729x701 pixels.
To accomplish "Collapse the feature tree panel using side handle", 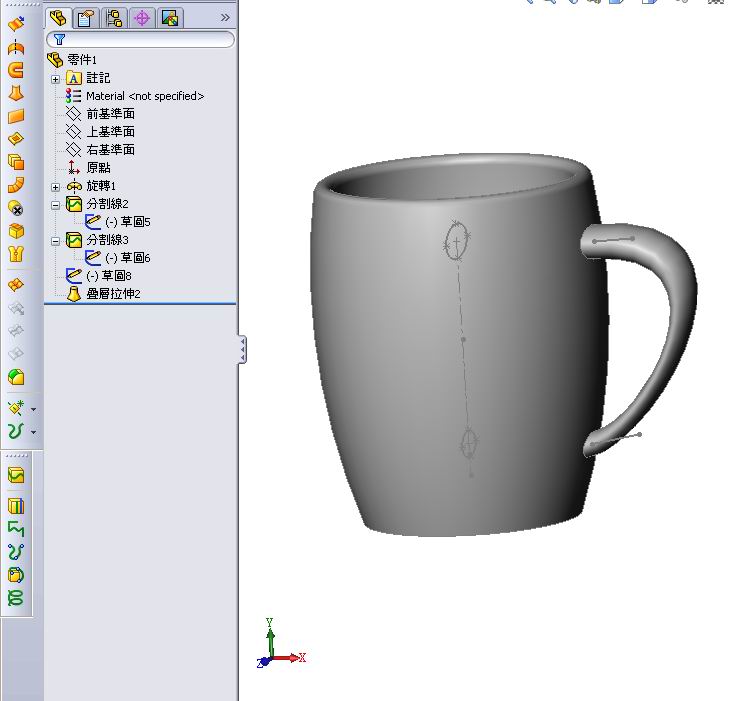I will click(242, 349).
